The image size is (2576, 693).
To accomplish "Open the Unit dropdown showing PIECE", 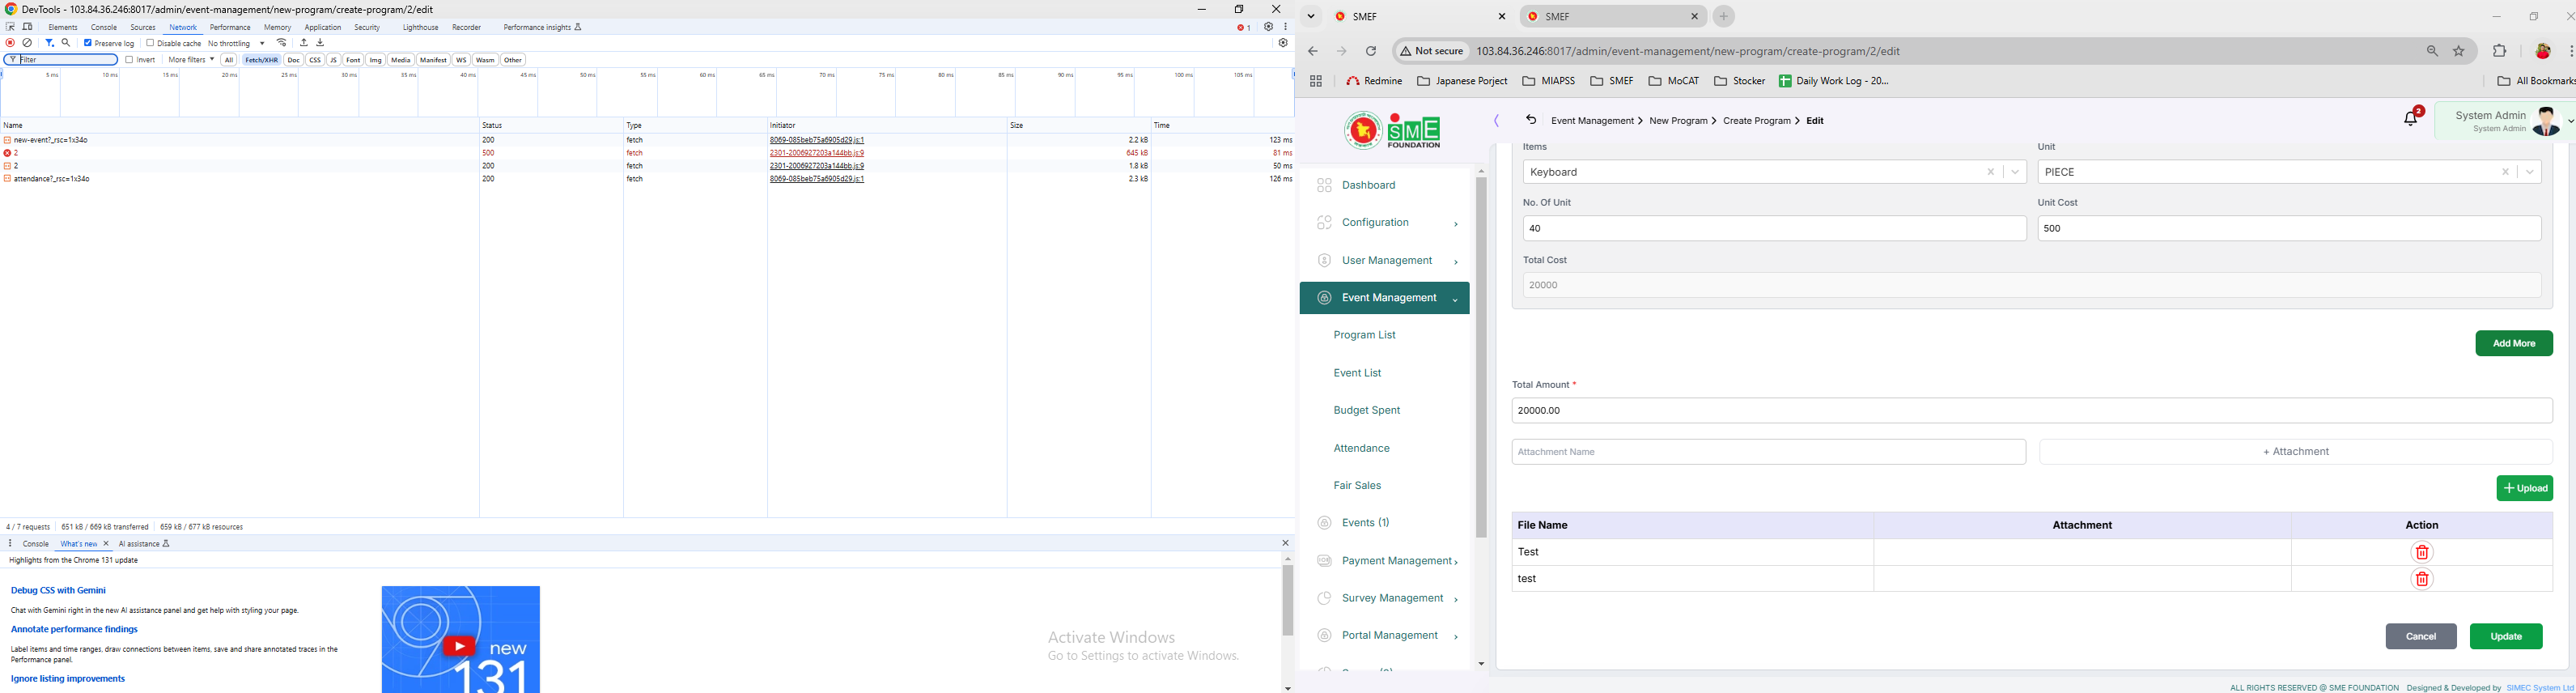I will (2531, 172).
